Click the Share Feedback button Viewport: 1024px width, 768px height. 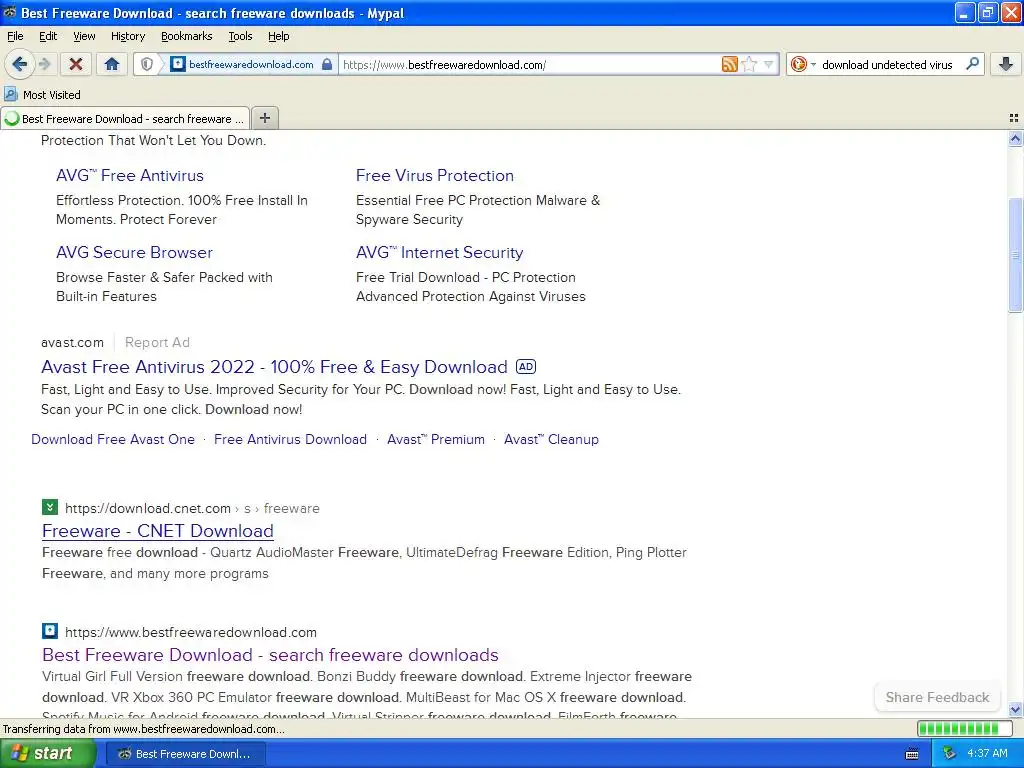[937, 697]
